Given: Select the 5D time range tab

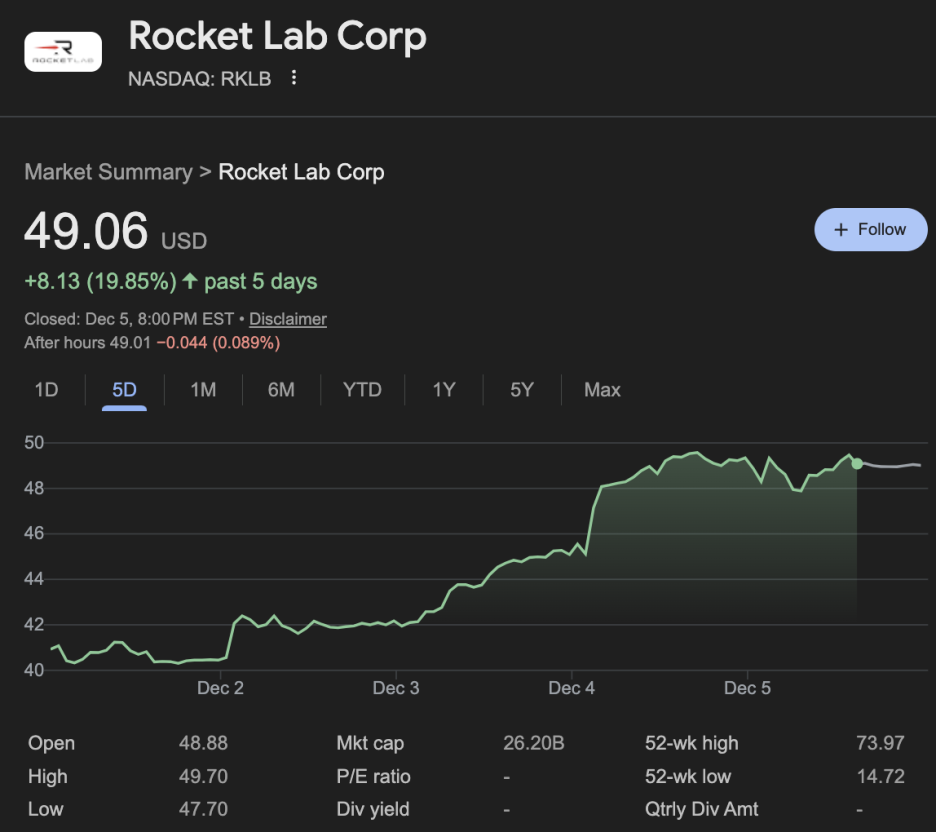Looking at the screenshot, I should [x=124, y=390].
